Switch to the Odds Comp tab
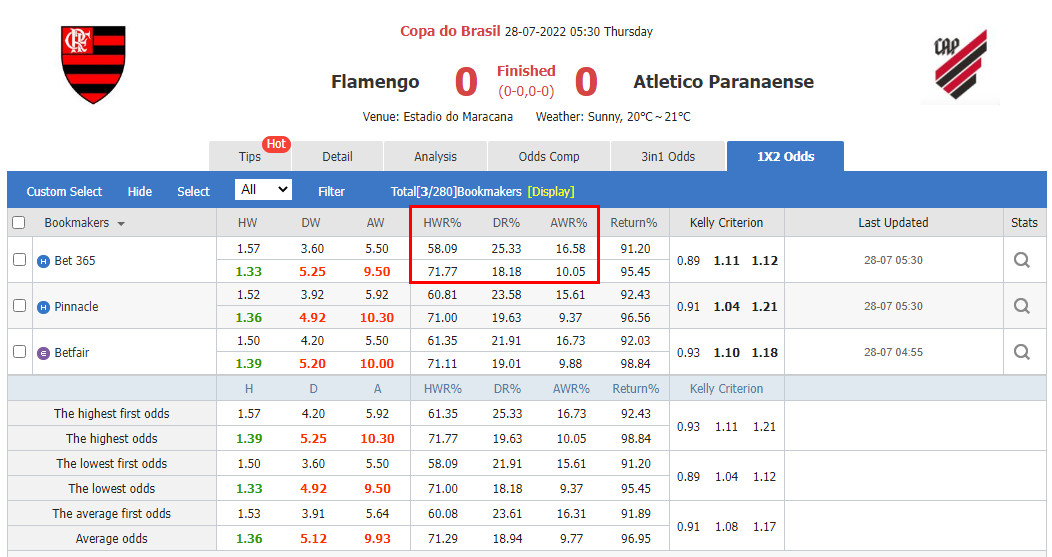The height and width of the screenshot is (557, 1052). 548,156
